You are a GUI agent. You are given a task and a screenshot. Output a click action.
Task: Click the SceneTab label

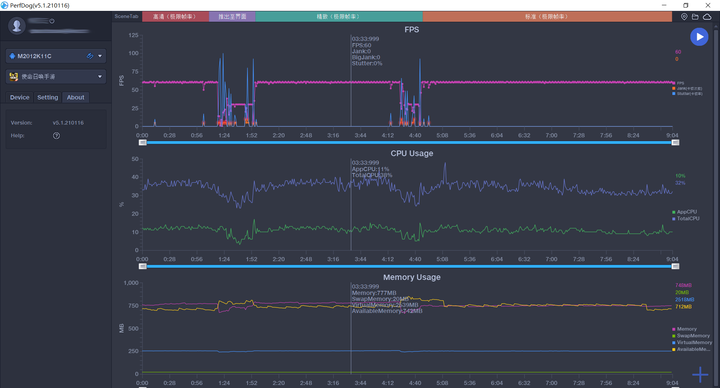pos(126,17)
